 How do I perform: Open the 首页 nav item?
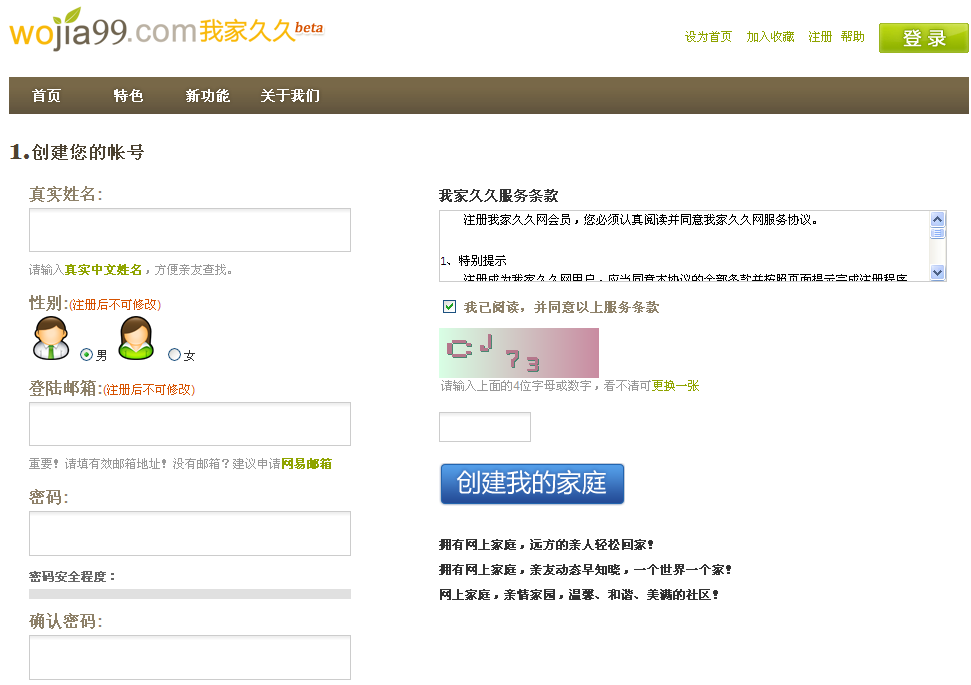(x=46, y=95)
